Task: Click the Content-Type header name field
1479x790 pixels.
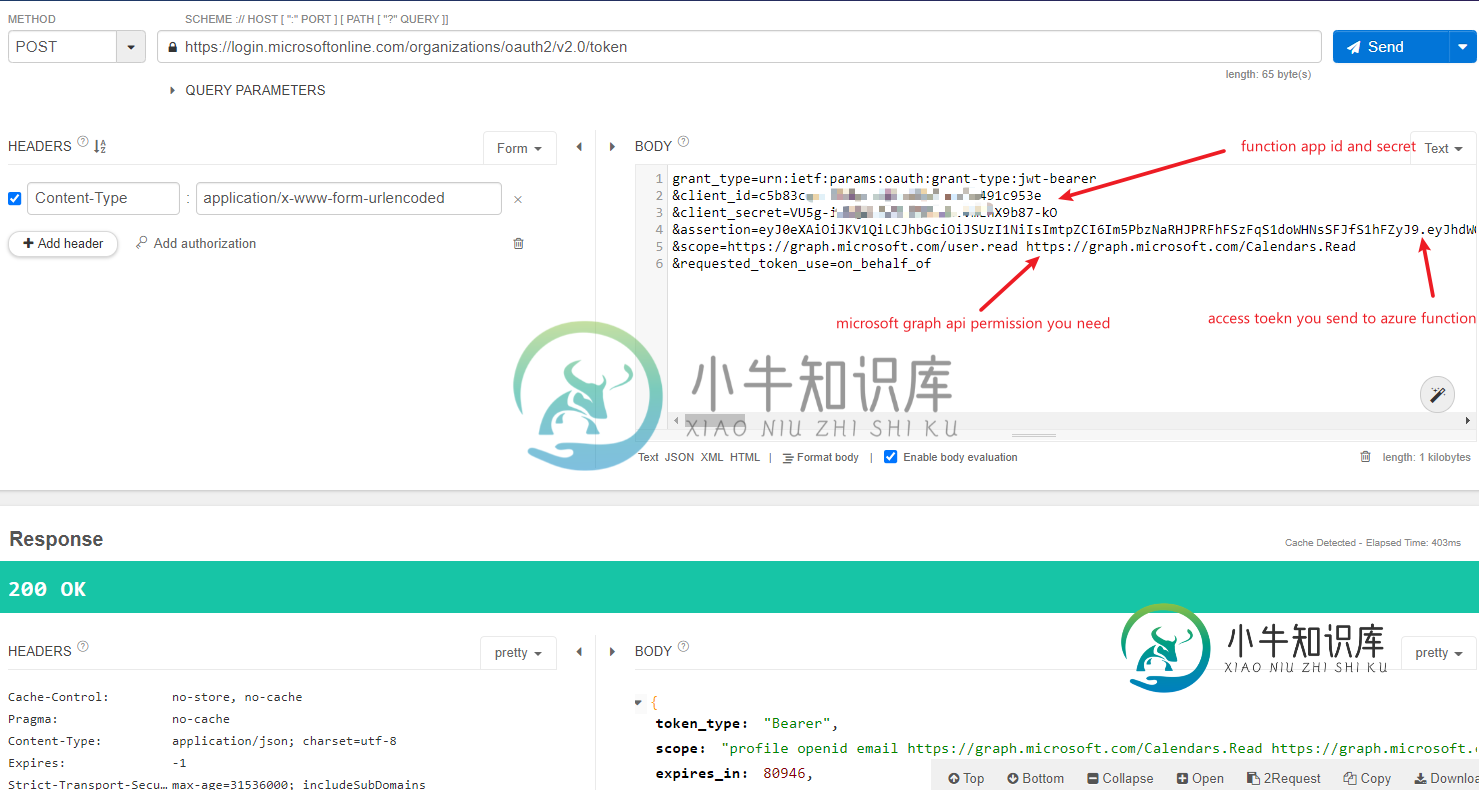Action: coord(103,198)
